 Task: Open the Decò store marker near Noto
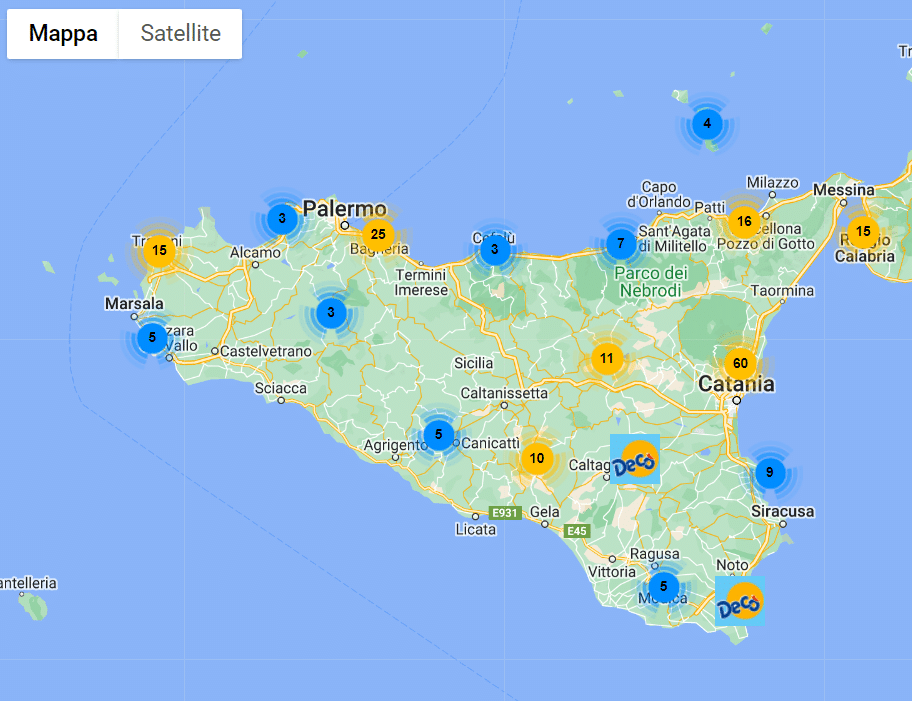(740, 602)
